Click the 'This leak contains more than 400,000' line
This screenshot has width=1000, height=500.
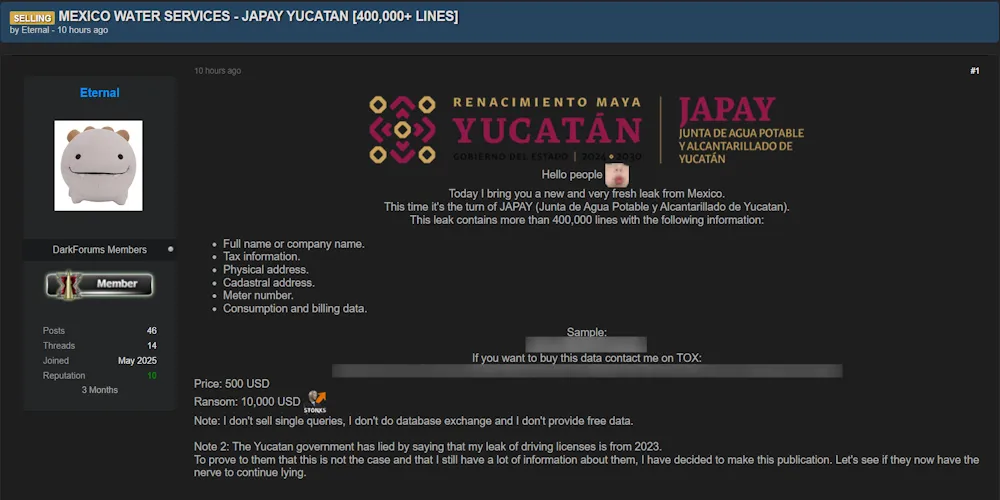coord(587,220)
